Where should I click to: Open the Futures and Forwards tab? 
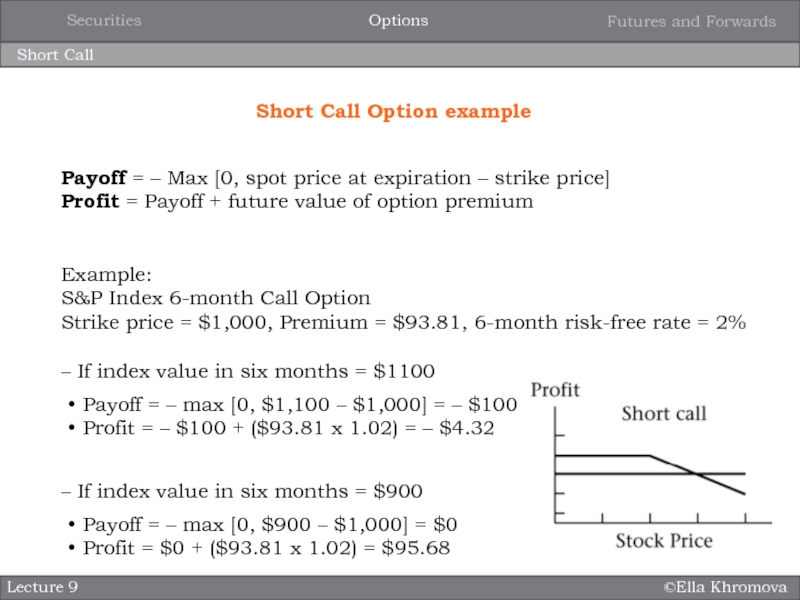click(691, 21)
